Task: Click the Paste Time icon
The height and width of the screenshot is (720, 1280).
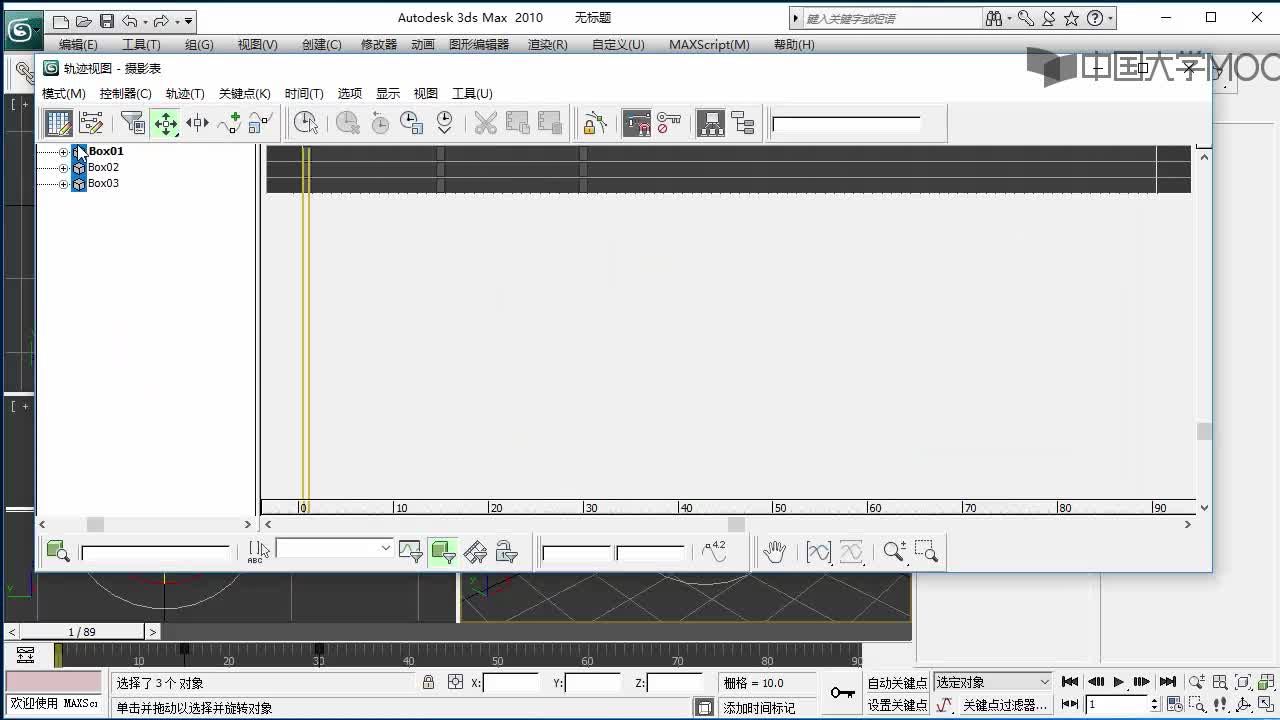Action: click(550, 123)
